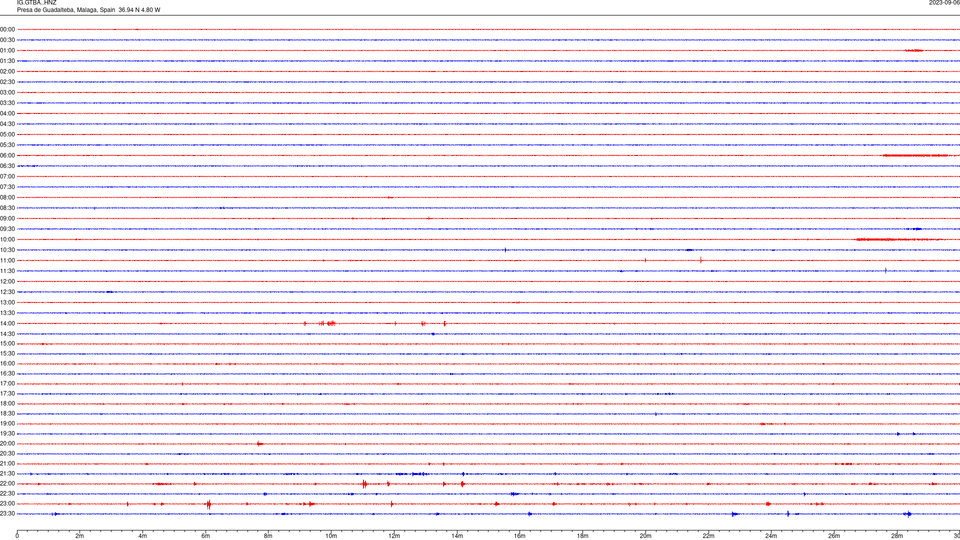Select the 01:30 row label
960x540 pixels.
tap(7, 61)
